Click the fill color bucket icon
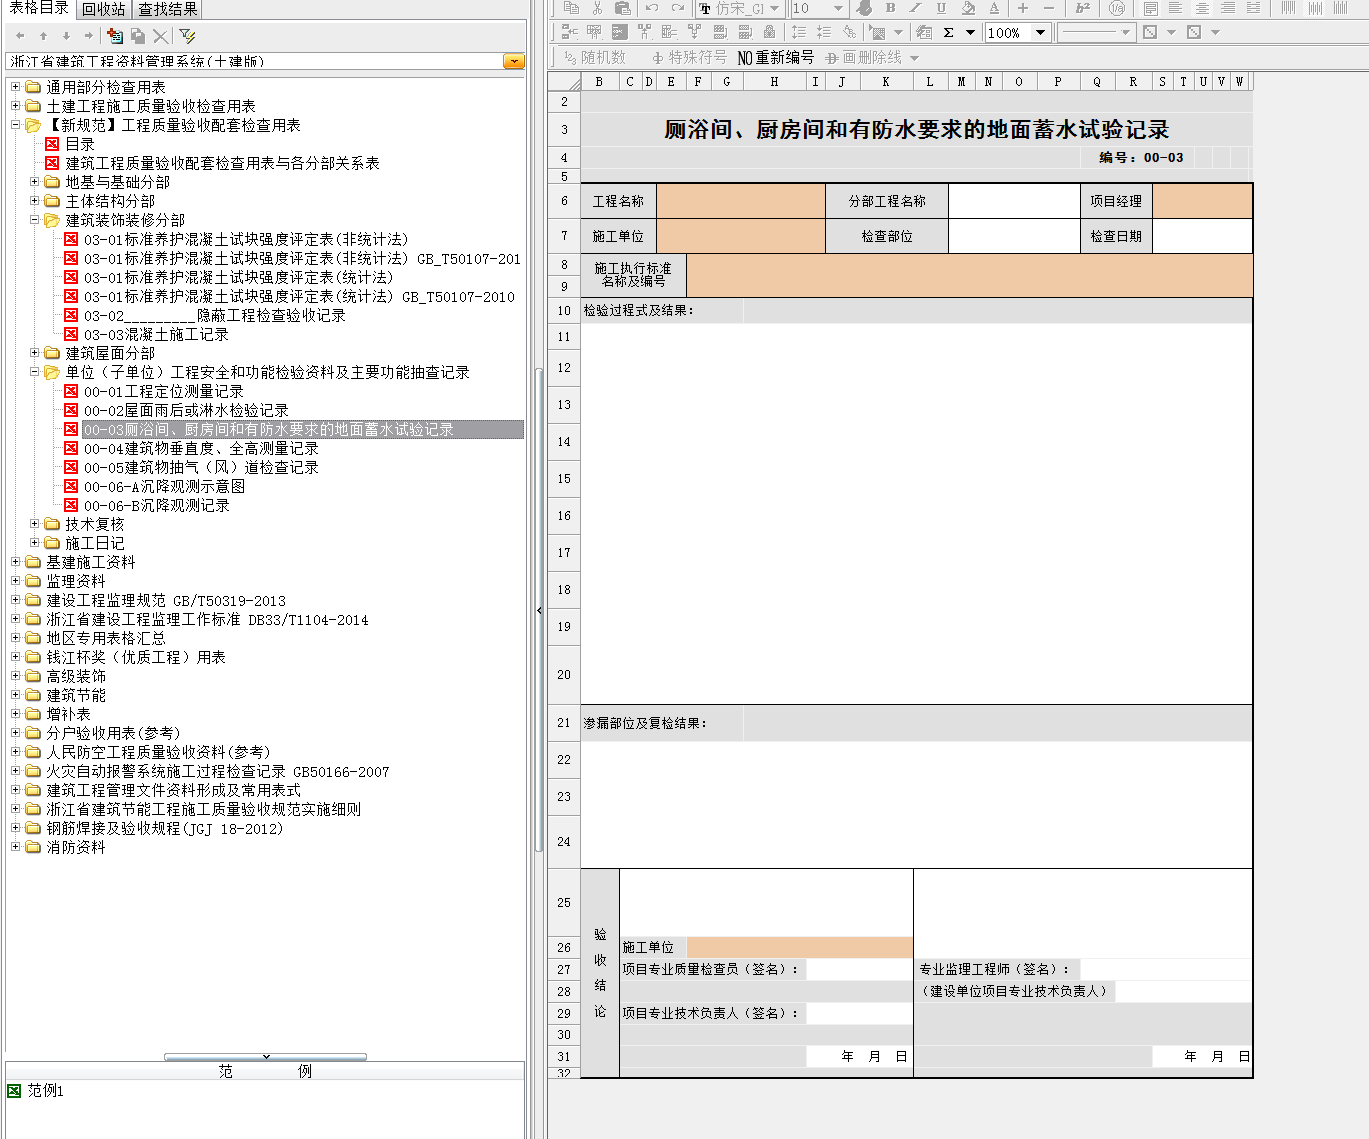The width and height of the screenshot is (1369, 1139). point(968,7)
